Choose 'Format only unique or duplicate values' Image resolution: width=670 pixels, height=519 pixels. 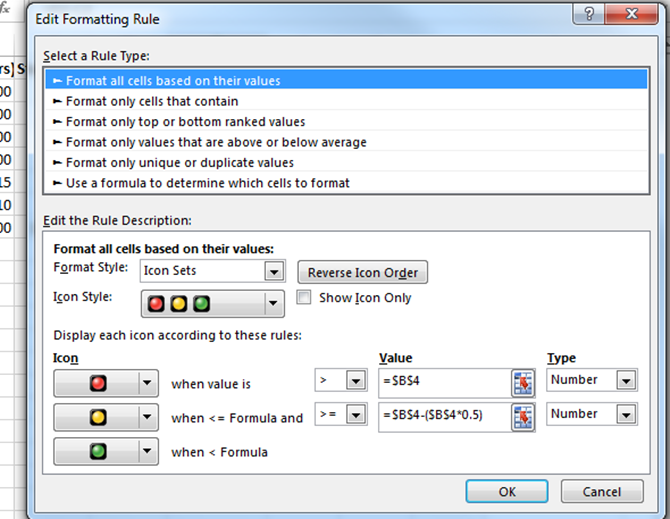180,162
